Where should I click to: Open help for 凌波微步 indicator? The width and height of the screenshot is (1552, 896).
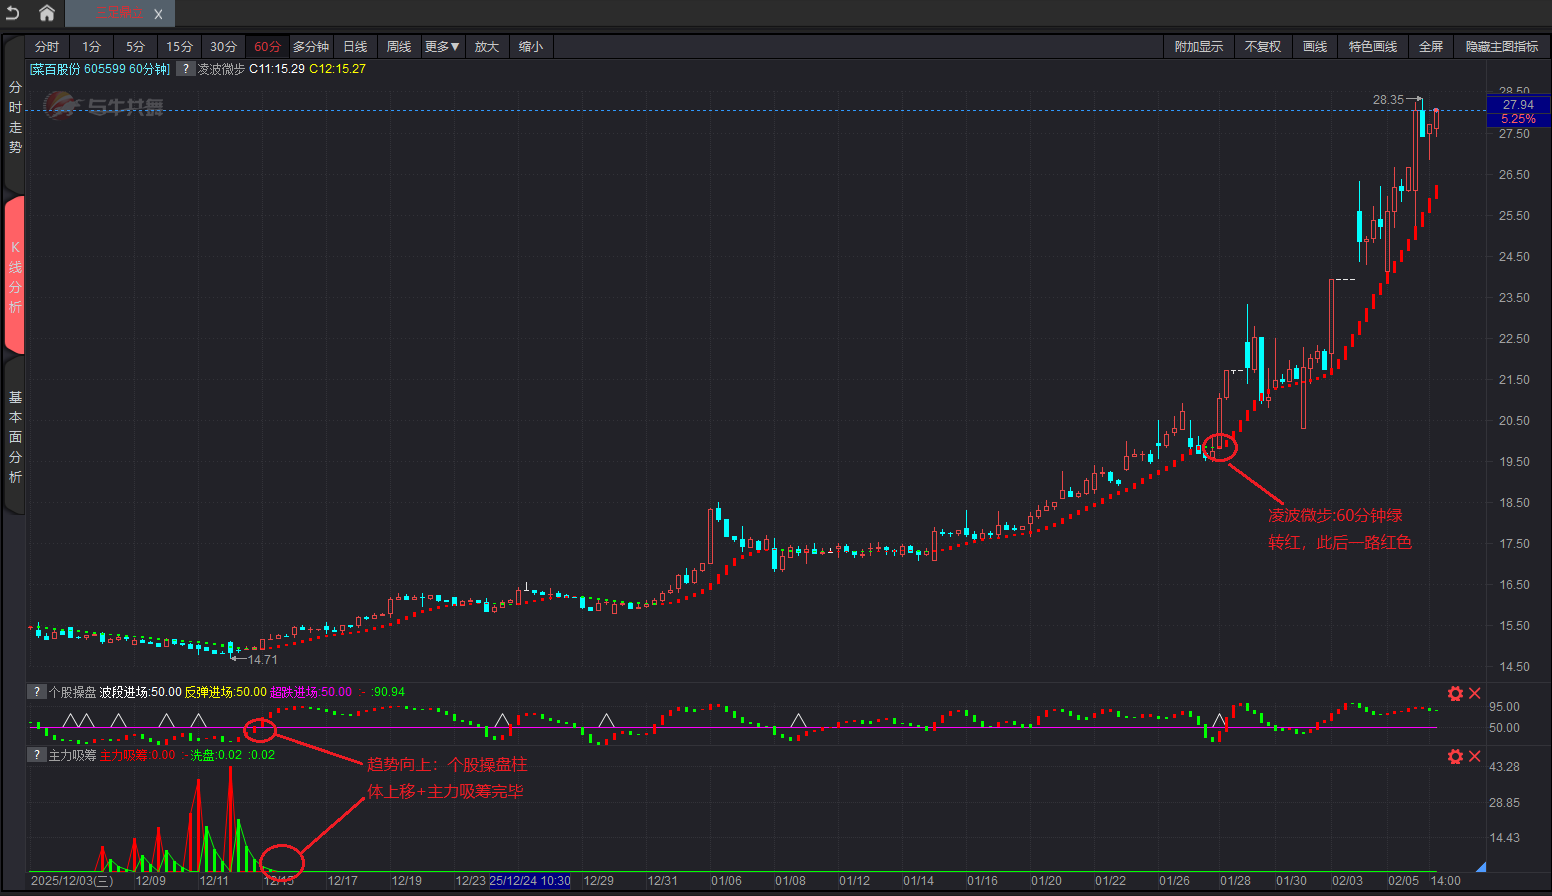tap(186, 69)
